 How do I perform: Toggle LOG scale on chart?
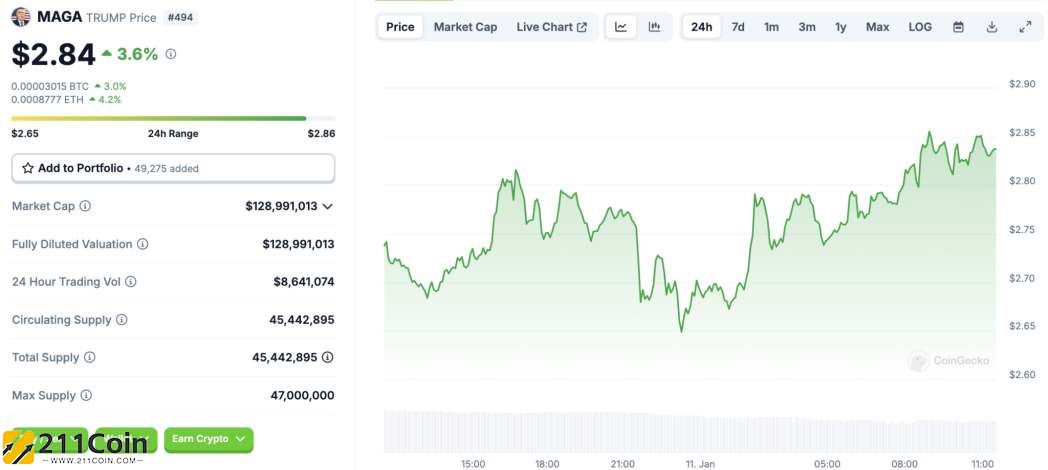[920, 27]
